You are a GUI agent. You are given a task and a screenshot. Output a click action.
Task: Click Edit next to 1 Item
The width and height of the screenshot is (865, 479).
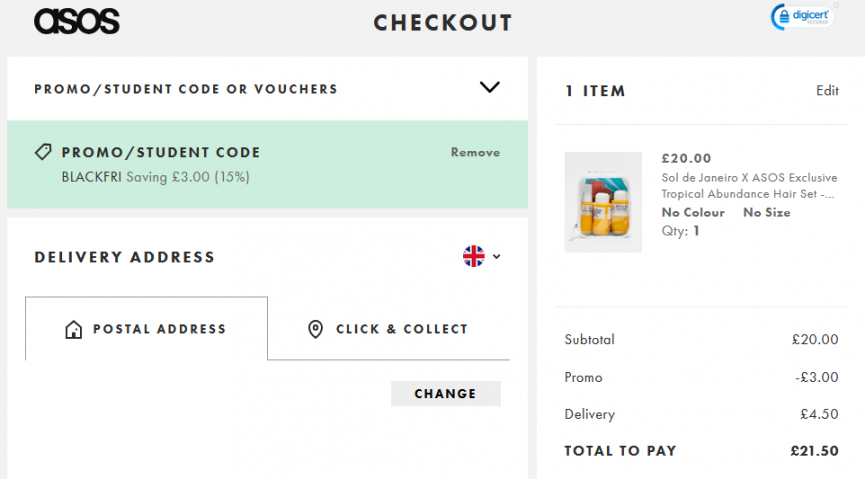(x=827, y=91)
